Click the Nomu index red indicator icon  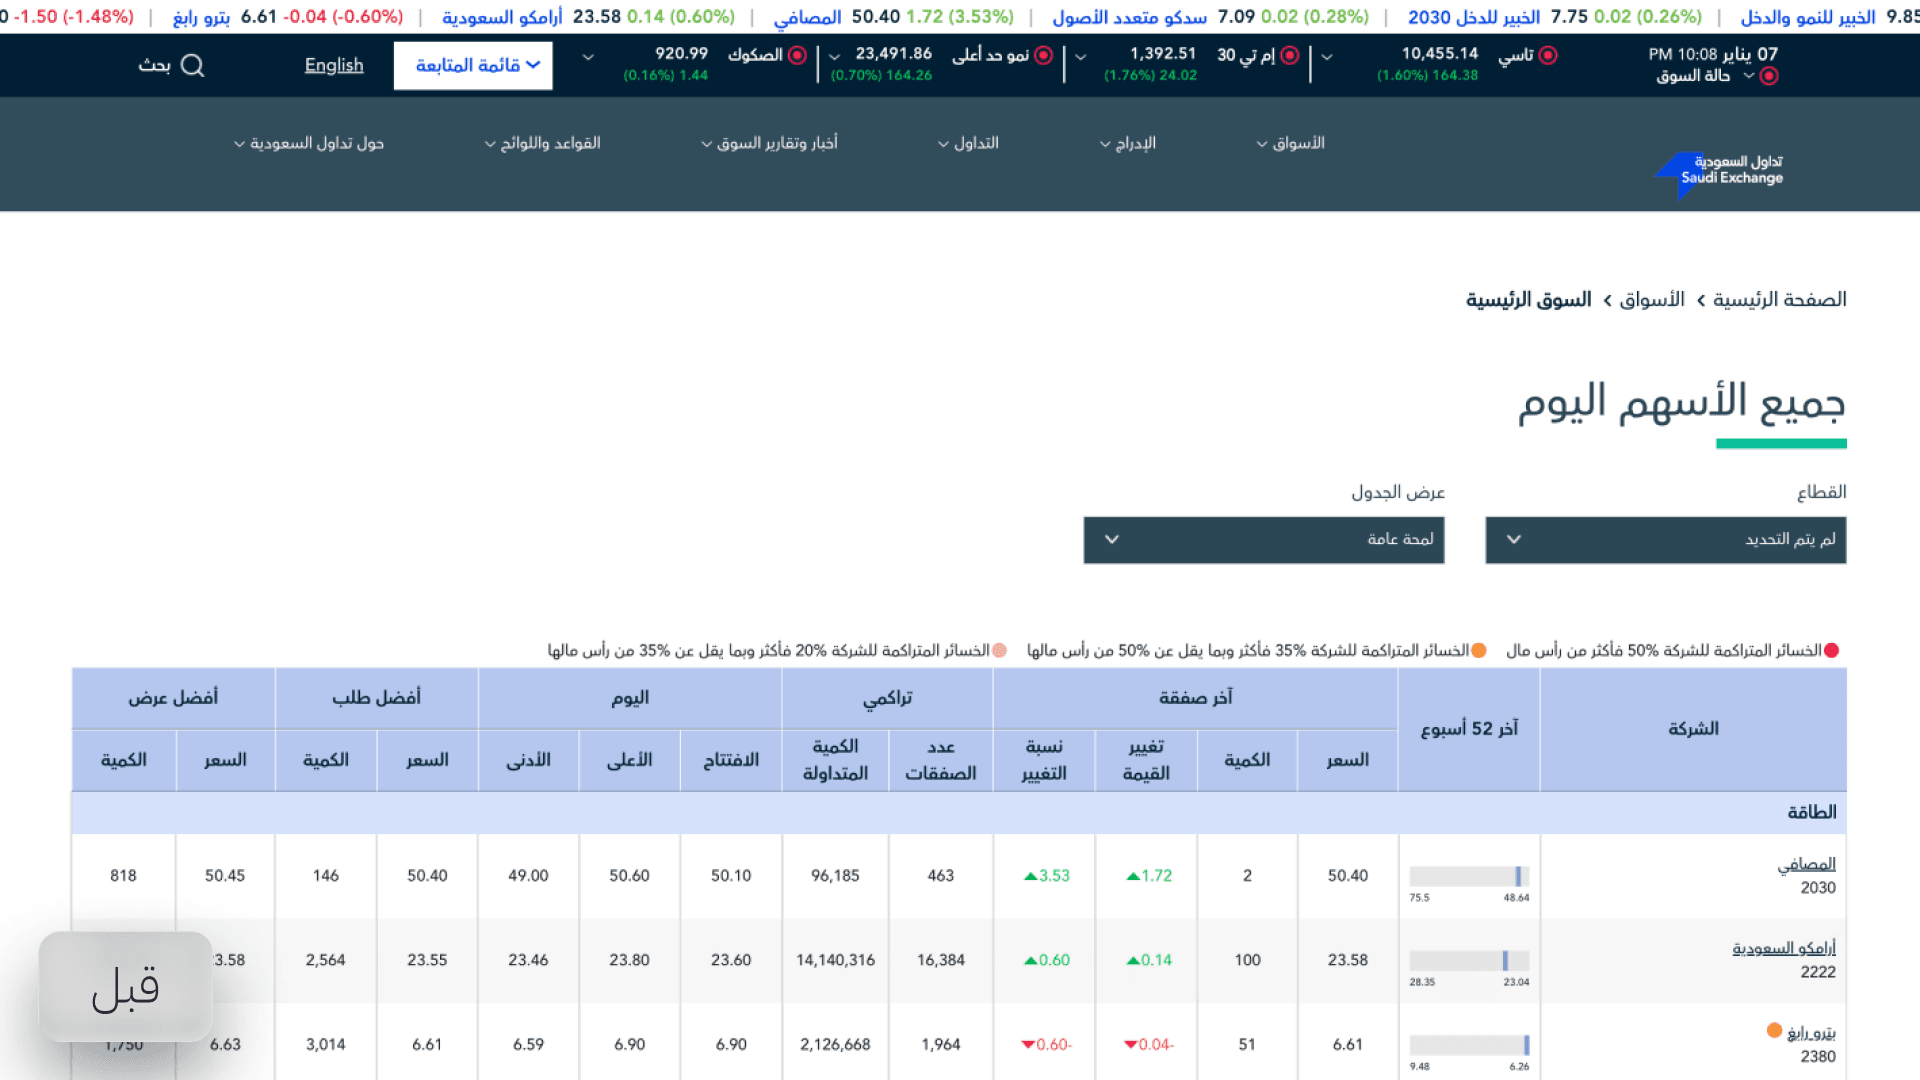pos(1043,56)
